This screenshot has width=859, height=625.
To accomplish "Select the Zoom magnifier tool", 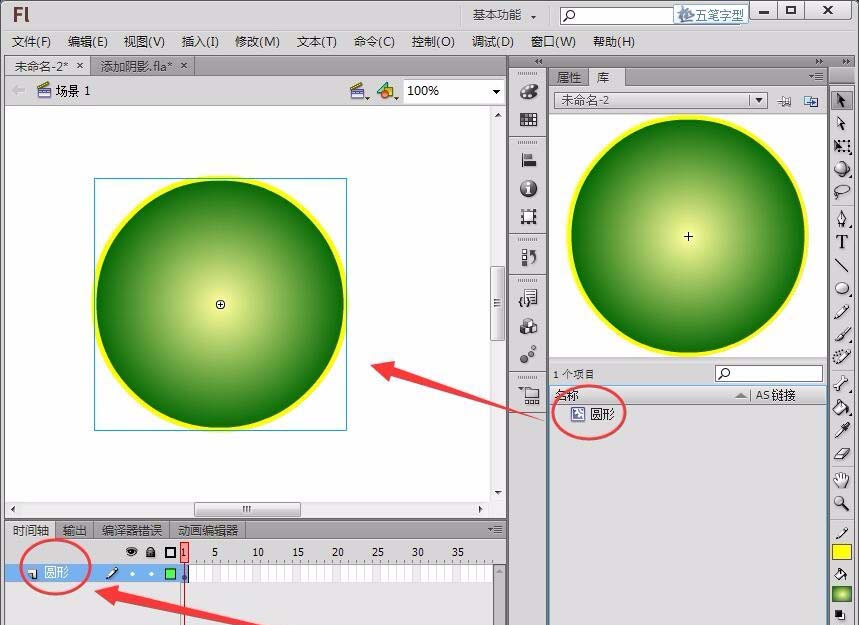I will click(841, 503).
